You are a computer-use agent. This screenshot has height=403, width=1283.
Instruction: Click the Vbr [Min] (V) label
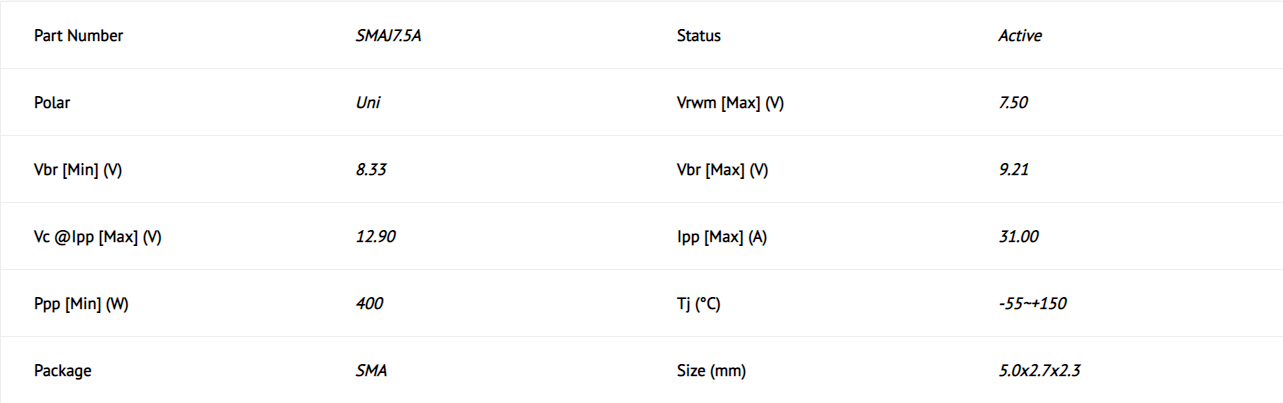[x=78, y=170]
